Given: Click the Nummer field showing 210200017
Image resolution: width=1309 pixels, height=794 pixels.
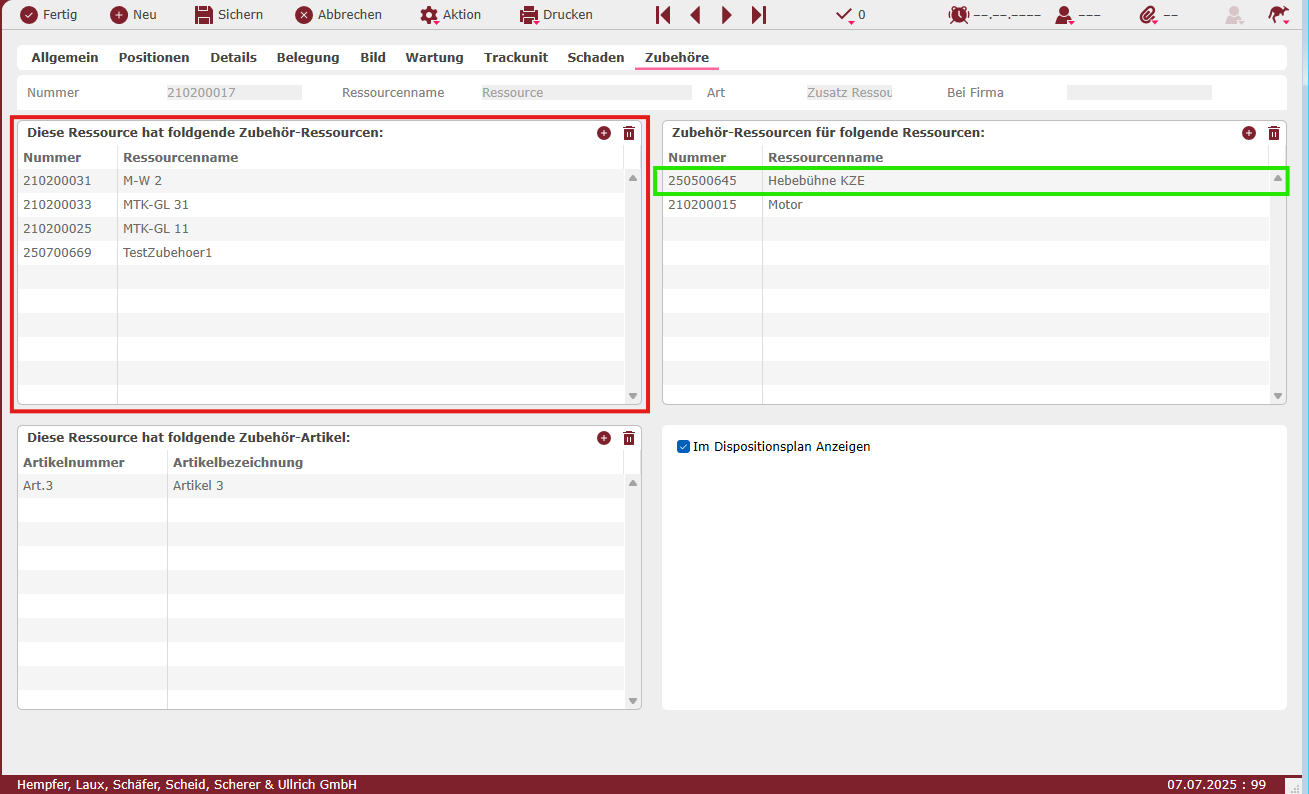Looking at the screenshot, I should tap(234, 92).
